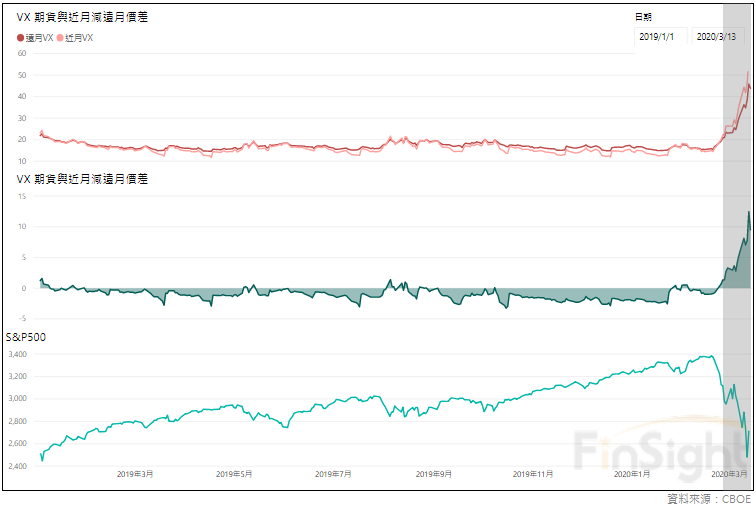
Task: Click the 2019年3月 axis label
Action: [x=136, y=473]
